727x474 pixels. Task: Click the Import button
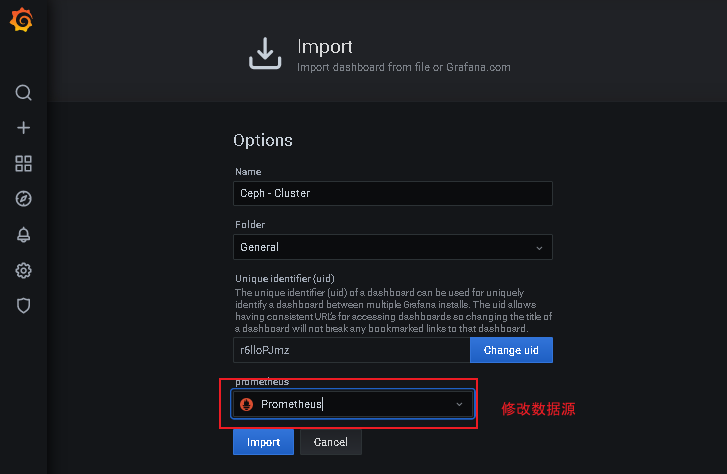click(263, 442)
